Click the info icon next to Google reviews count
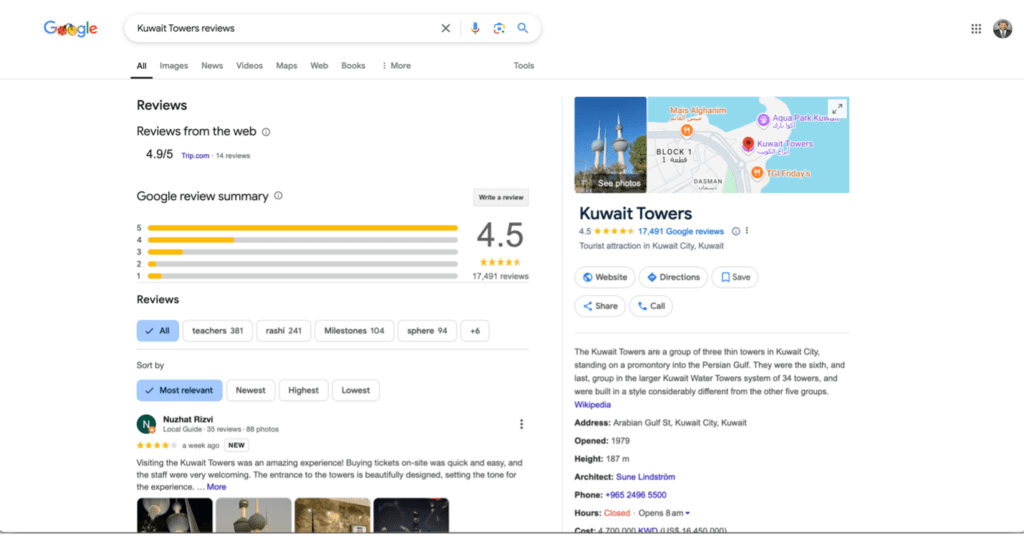Screen dimensions: 1024x536 click(736, 231)
